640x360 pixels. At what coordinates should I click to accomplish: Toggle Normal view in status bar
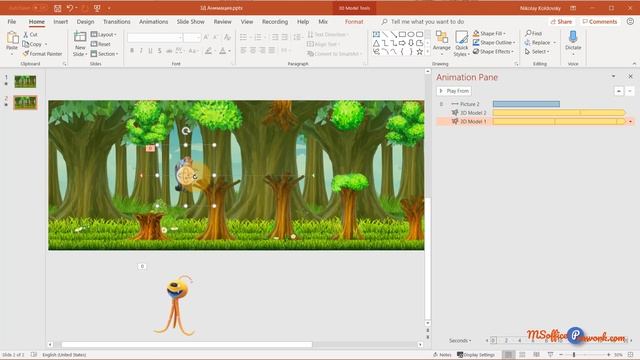point(508,355)
